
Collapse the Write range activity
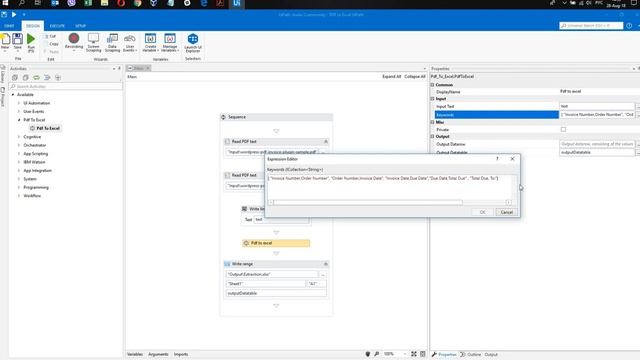326,264
